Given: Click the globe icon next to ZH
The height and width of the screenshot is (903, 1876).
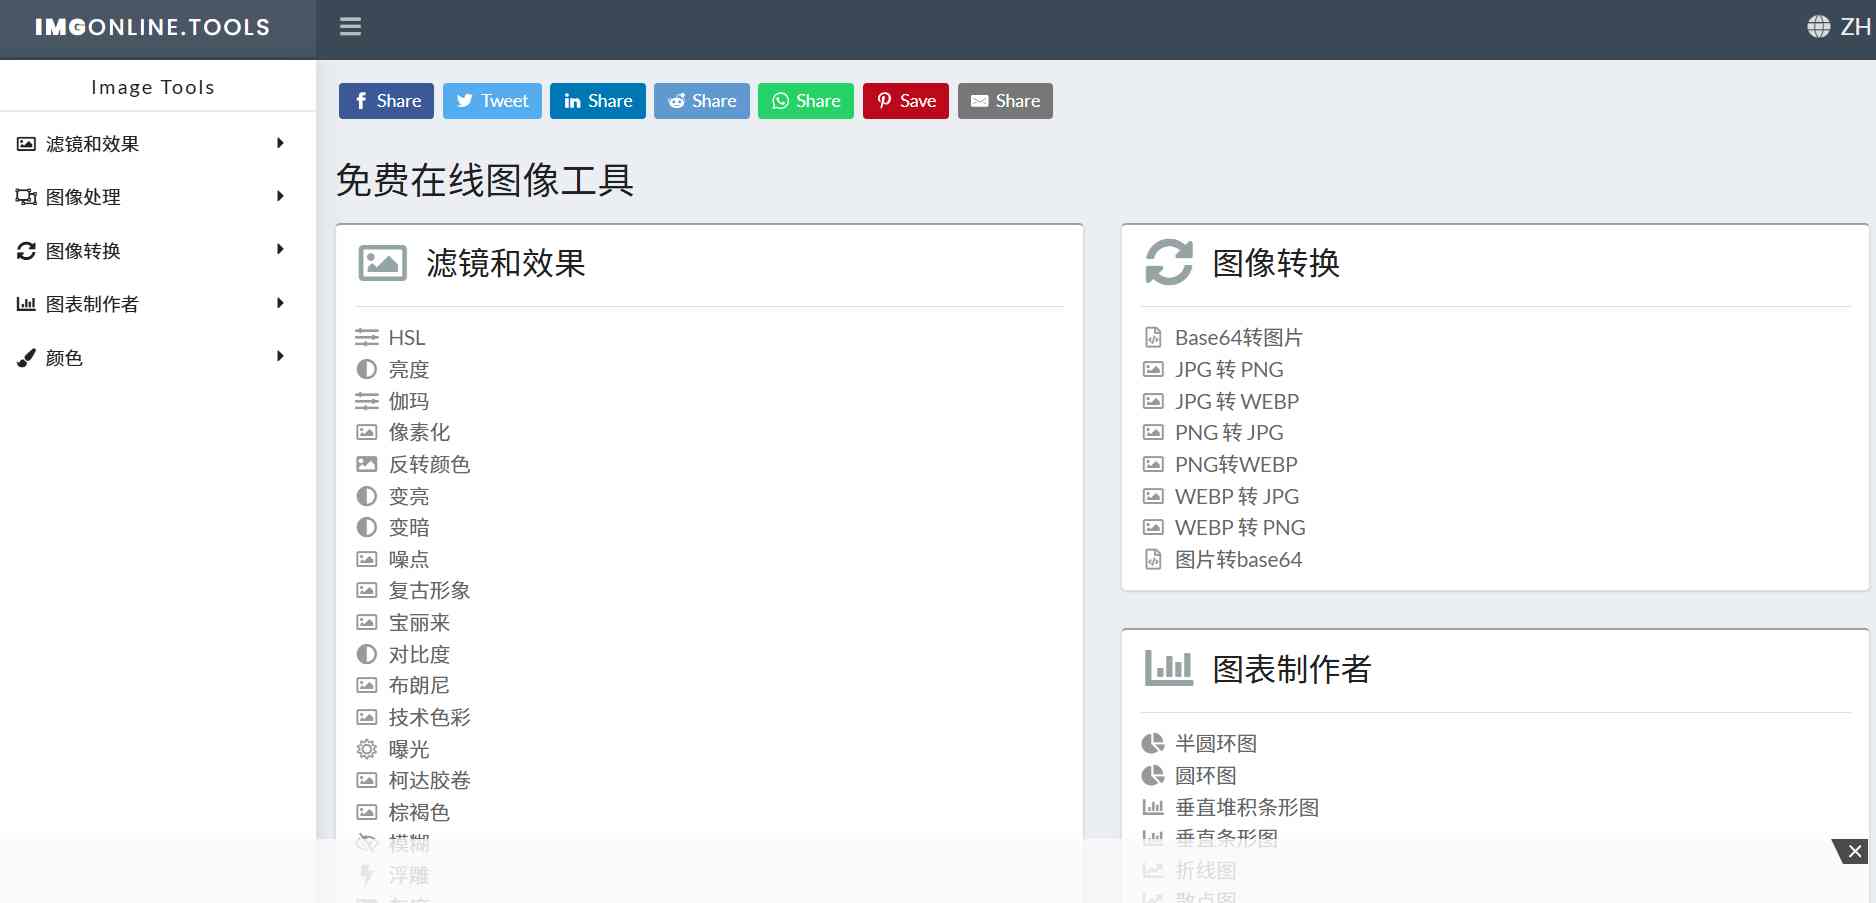Looking at the screenshot, I should [1820, 27].
